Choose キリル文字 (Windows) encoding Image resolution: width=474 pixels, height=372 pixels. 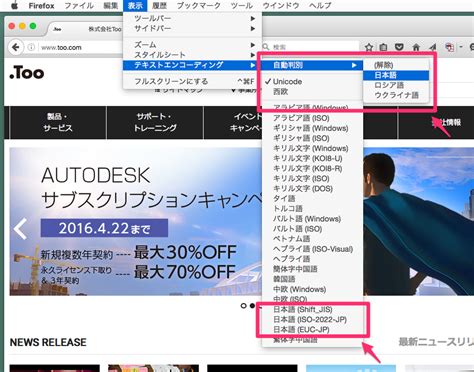click(312, 148)
